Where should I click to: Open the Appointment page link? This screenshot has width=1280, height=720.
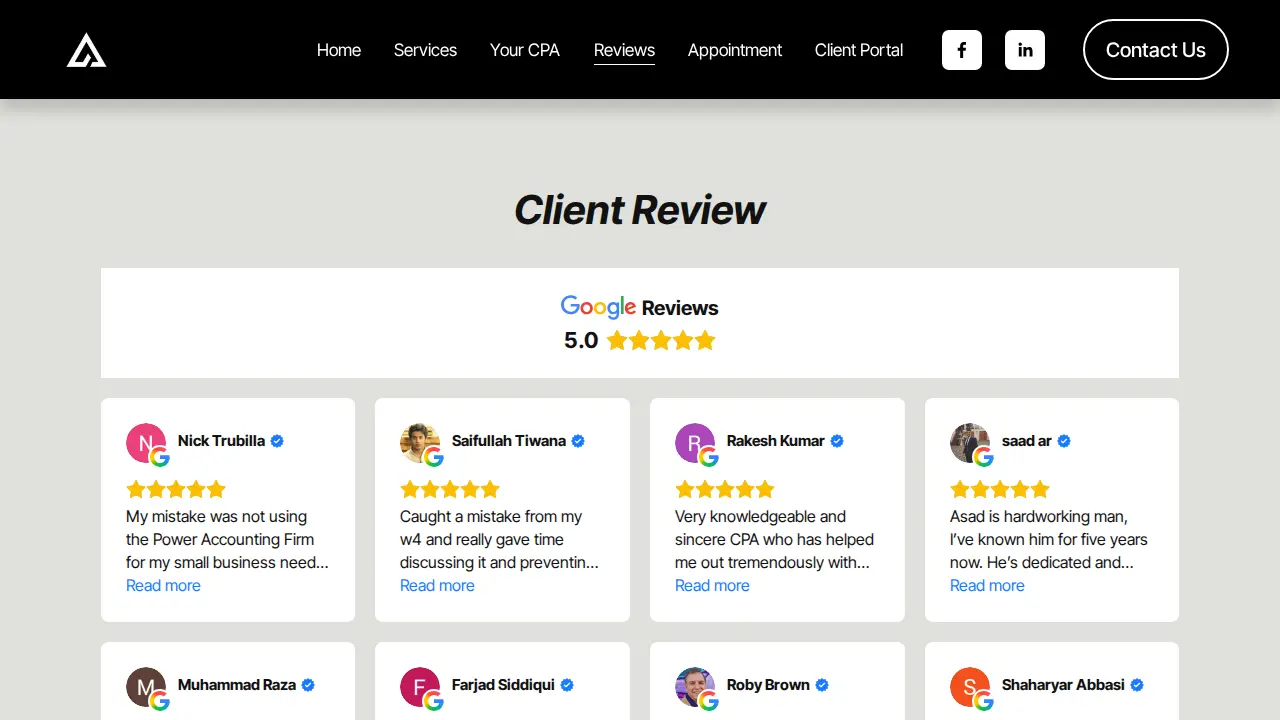[735, 50]
